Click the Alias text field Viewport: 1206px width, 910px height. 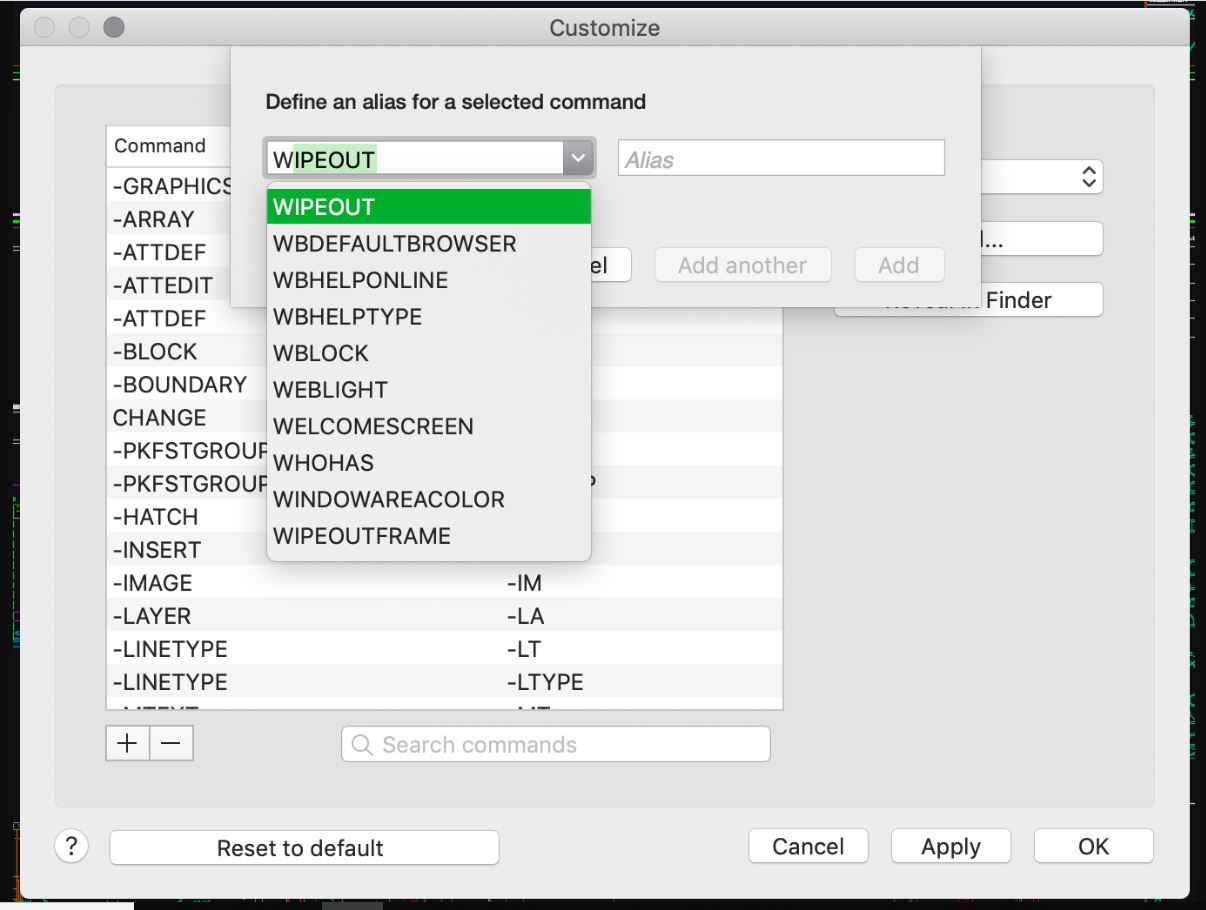point(781,159)
